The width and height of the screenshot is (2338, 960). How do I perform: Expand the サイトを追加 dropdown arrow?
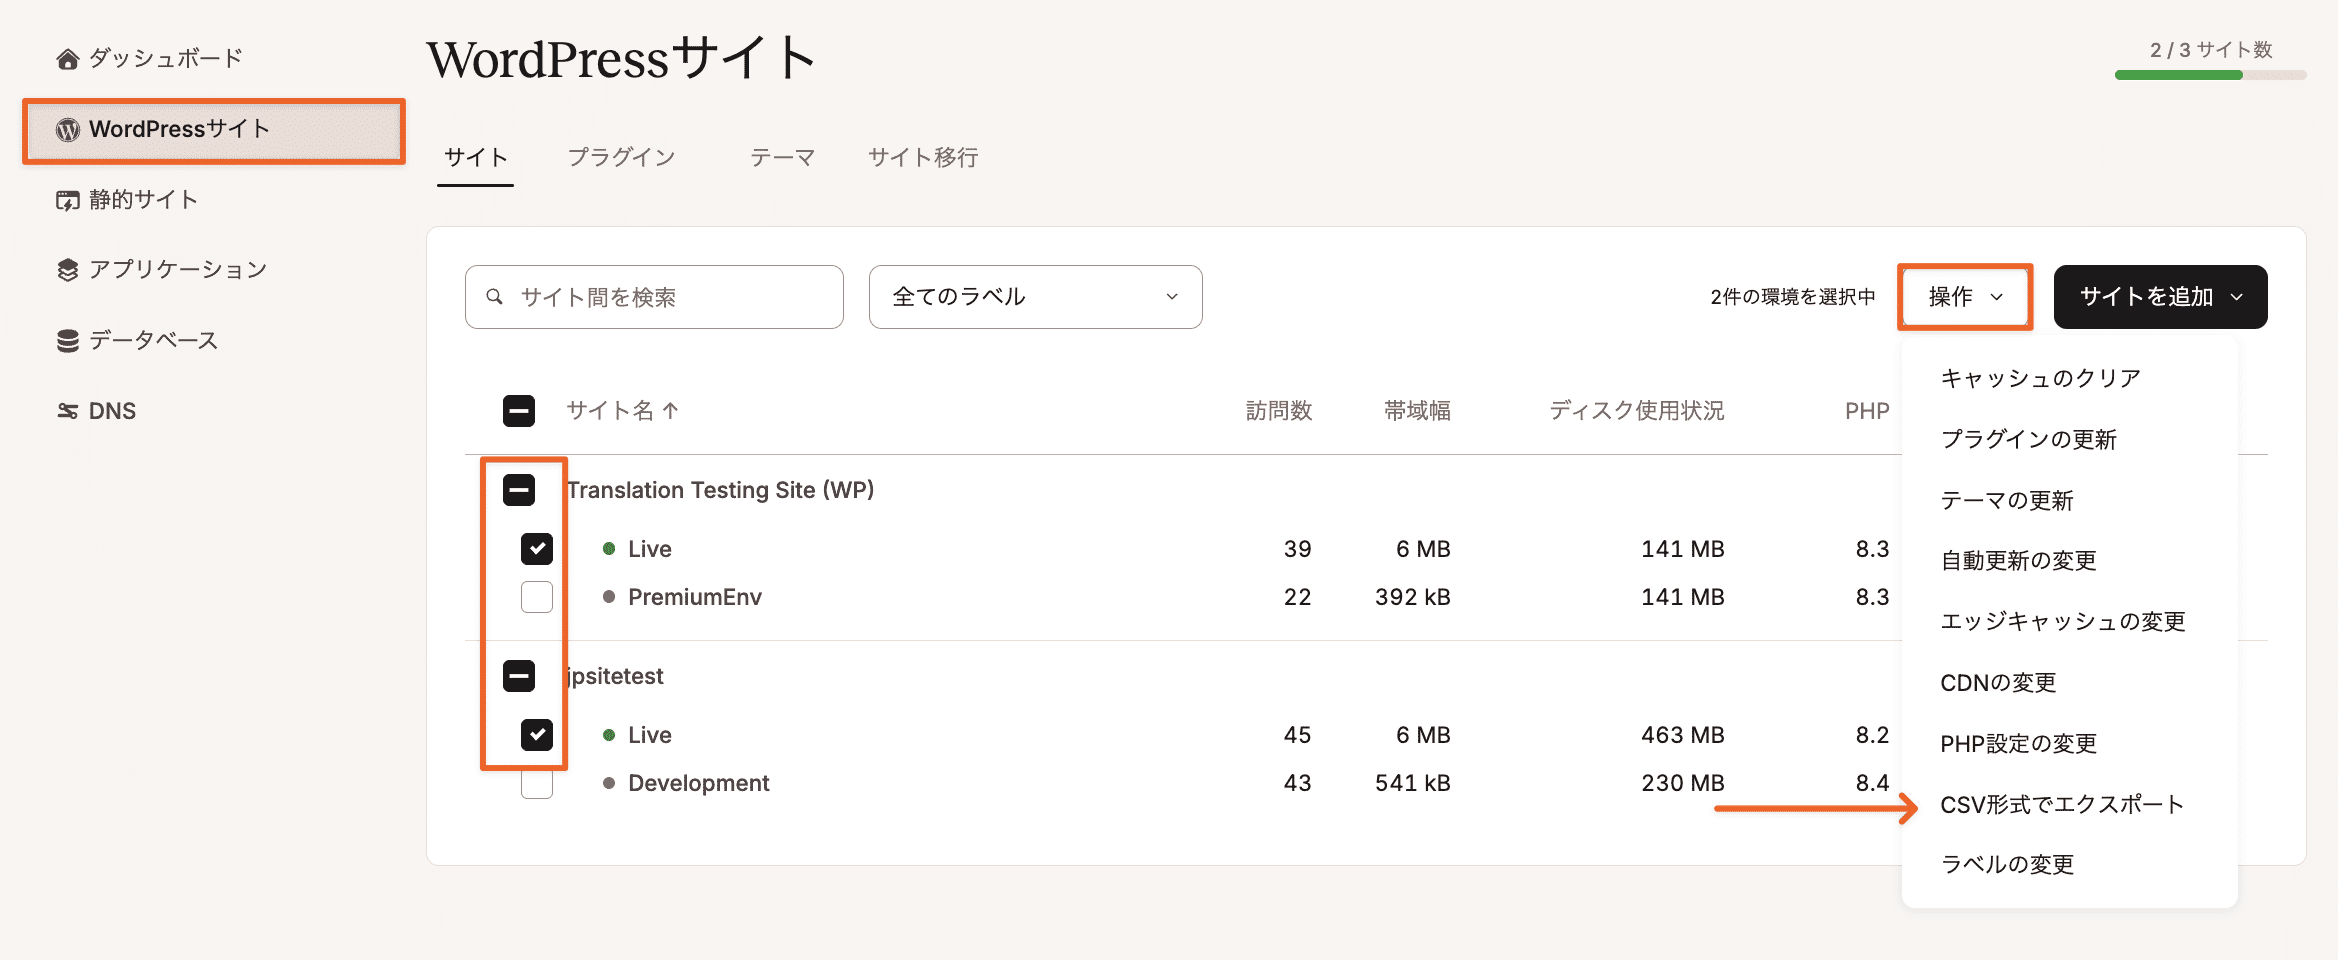[x=2237, y=297]
